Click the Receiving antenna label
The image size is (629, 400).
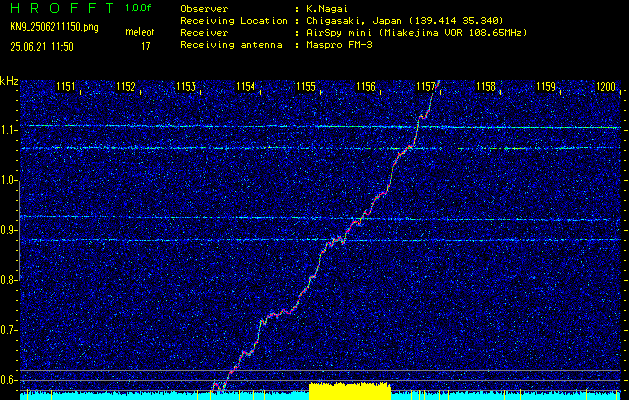pyautogui.click(x=231, y=45)
